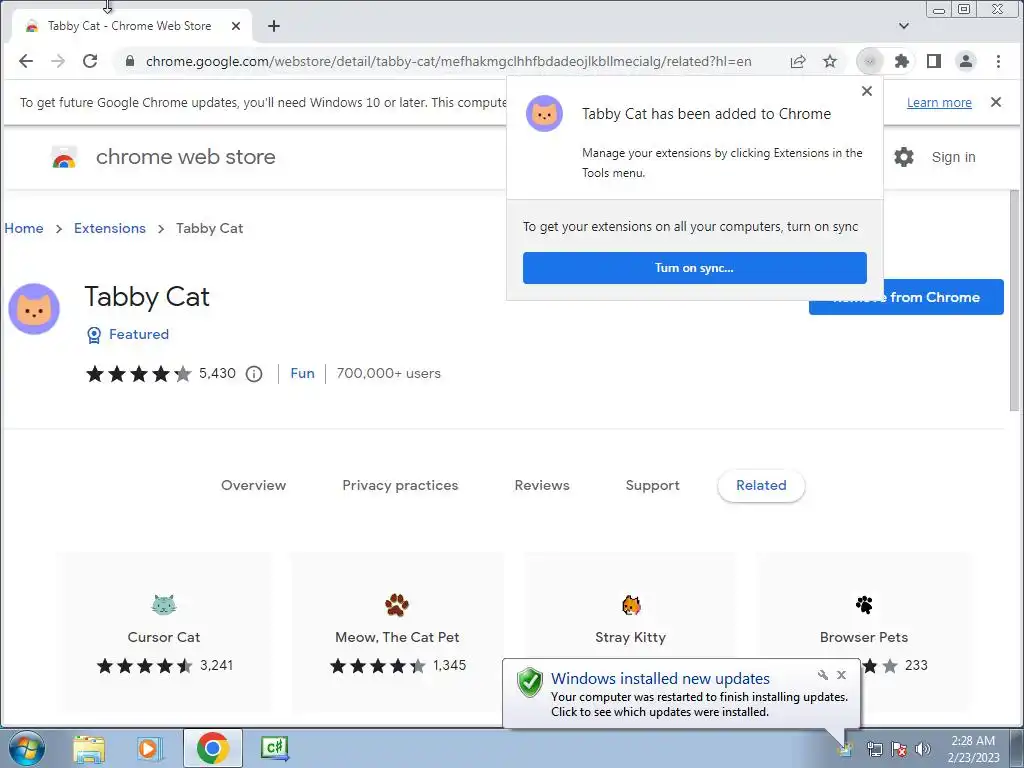Screen dimensions: 1024x768
Task: Click Cursor Cat icon
Action: [x=164, y=605]
